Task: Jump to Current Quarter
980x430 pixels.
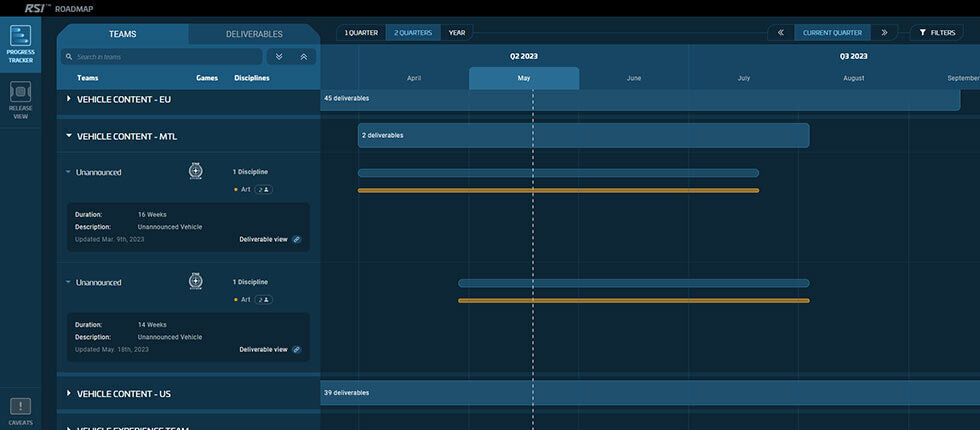Action: [x=832, y=32]
